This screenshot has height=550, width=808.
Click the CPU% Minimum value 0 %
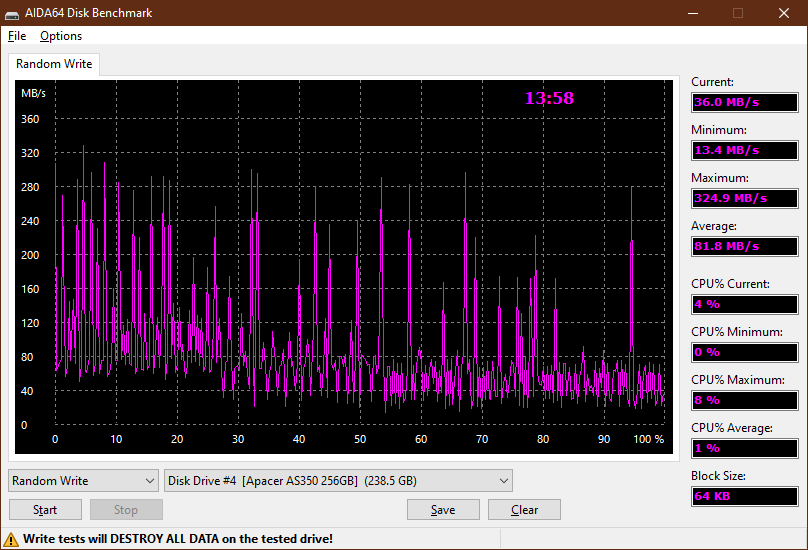745,352
